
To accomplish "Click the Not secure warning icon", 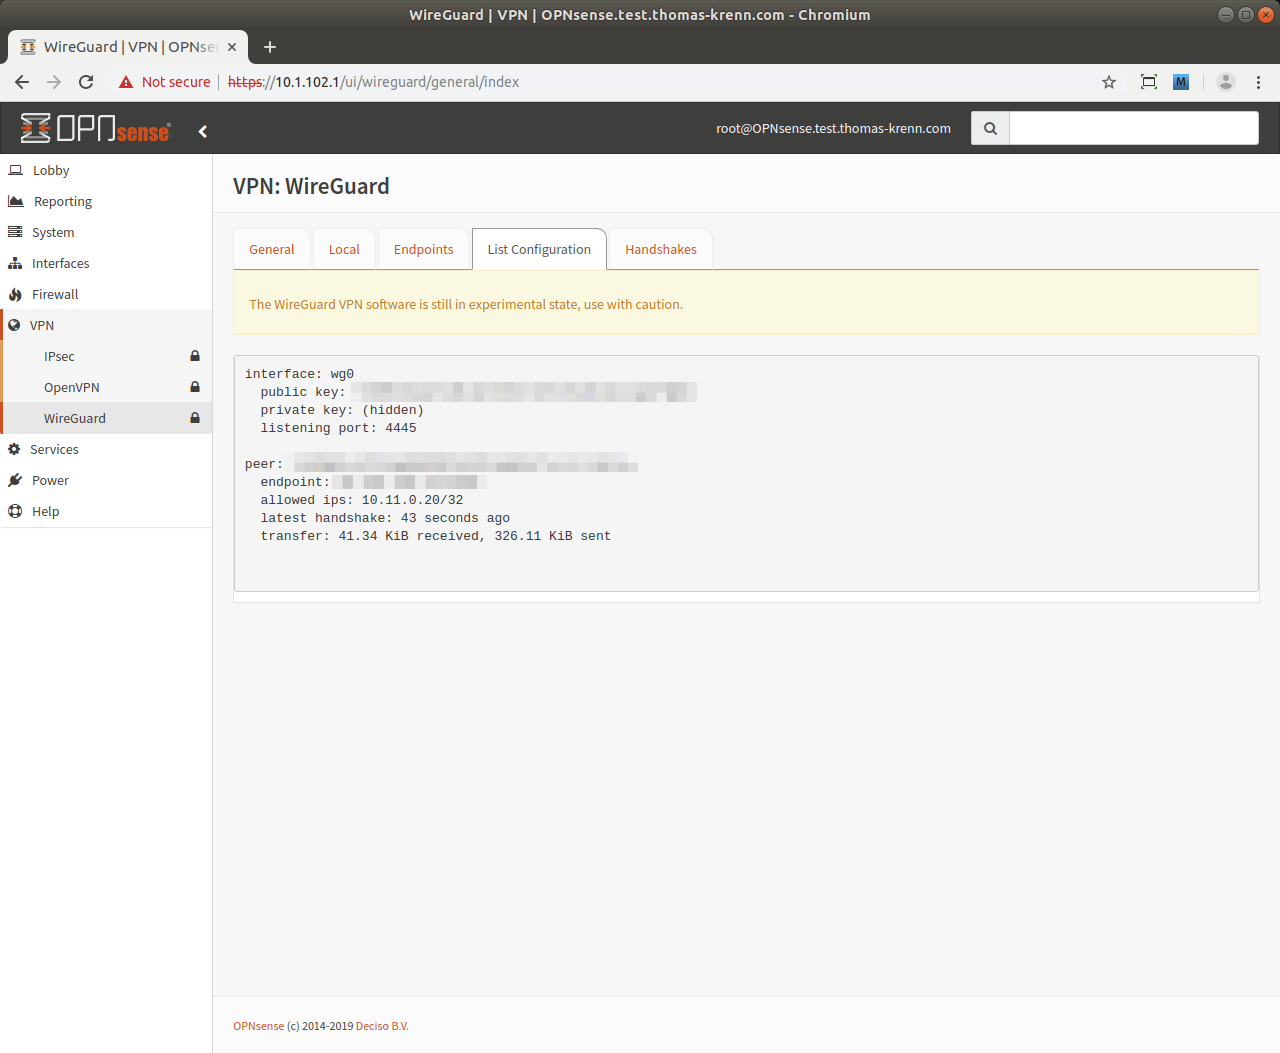I will pos(126,82).
